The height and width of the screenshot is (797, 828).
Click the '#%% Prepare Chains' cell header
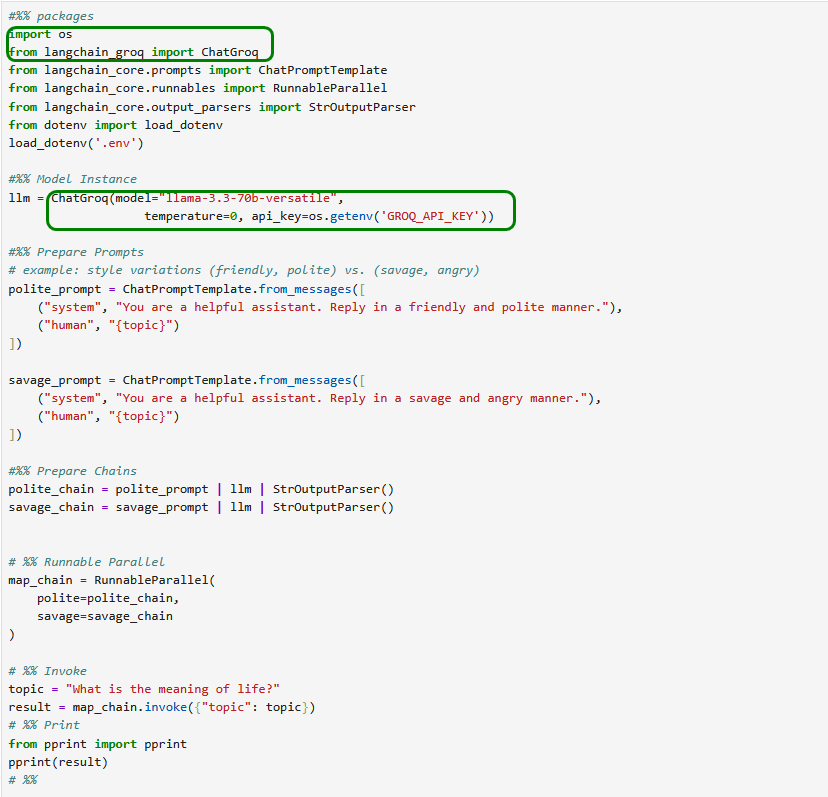click(x=73, y=471)
